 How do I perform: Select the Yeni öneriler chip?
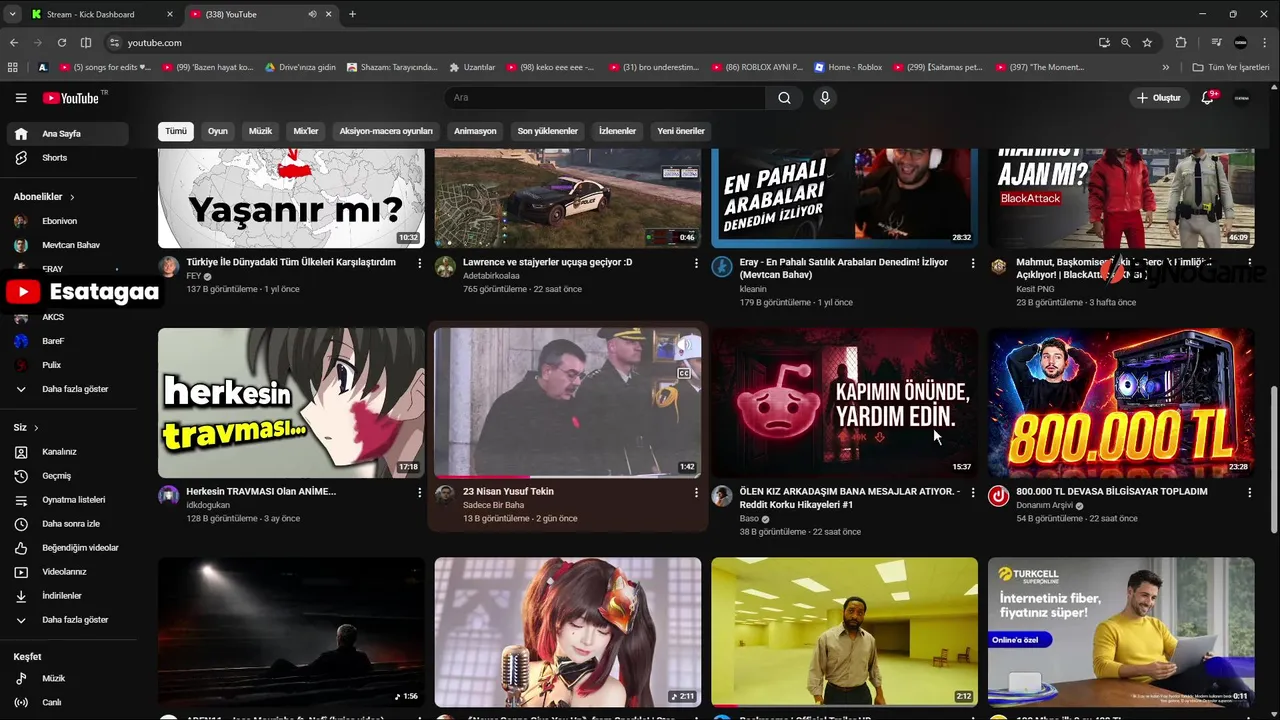[681, 131]
